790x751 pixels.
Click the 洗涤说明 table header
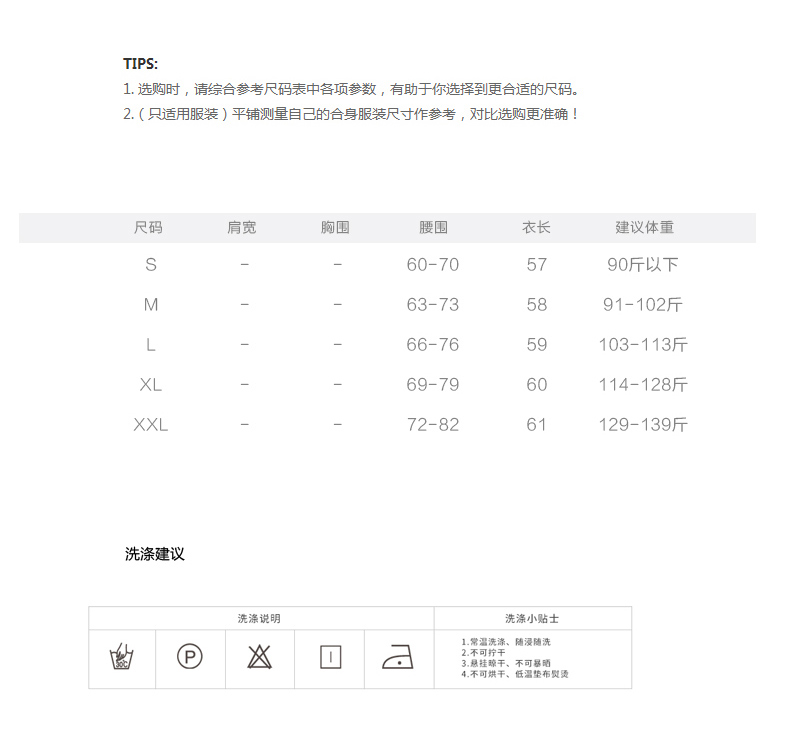tap(259, 619)
